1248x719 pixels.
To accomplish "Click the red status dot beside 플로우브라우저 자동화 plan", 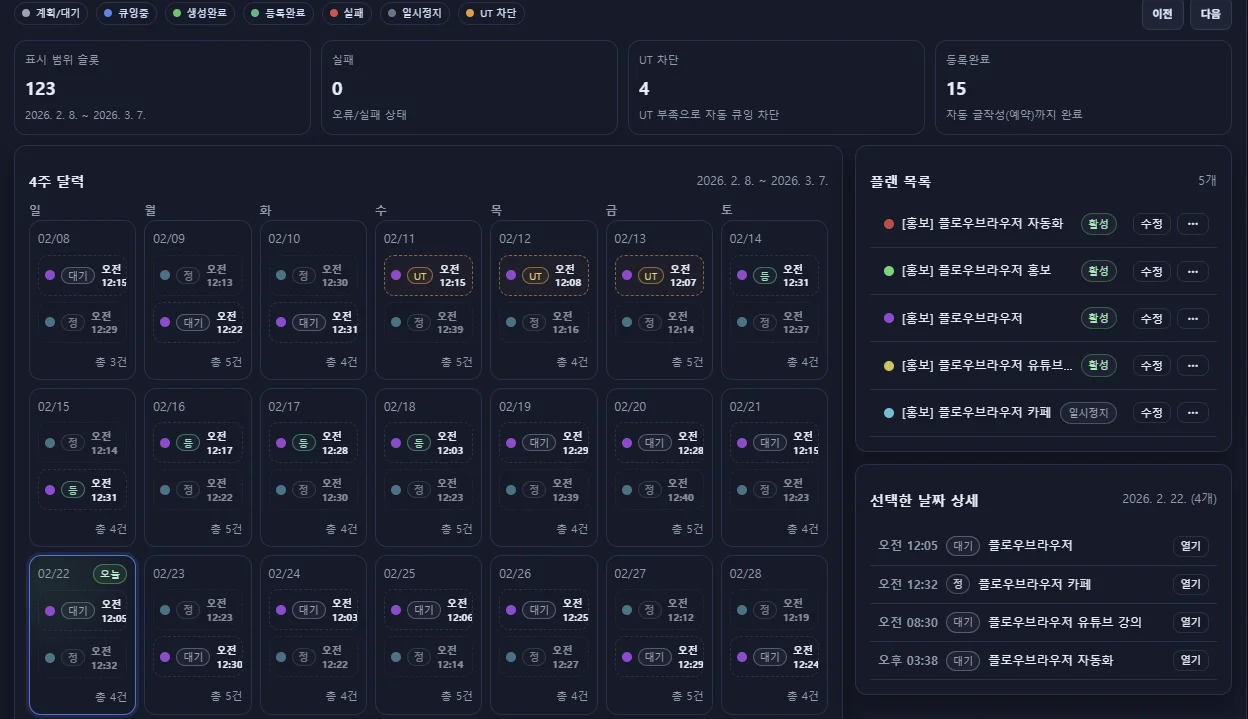I will [x=886, y=224].
